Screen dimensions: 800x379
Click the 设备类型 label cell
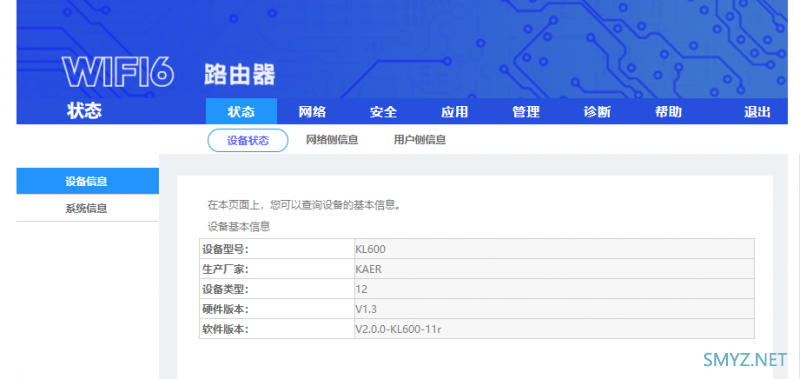coord(277,289)
